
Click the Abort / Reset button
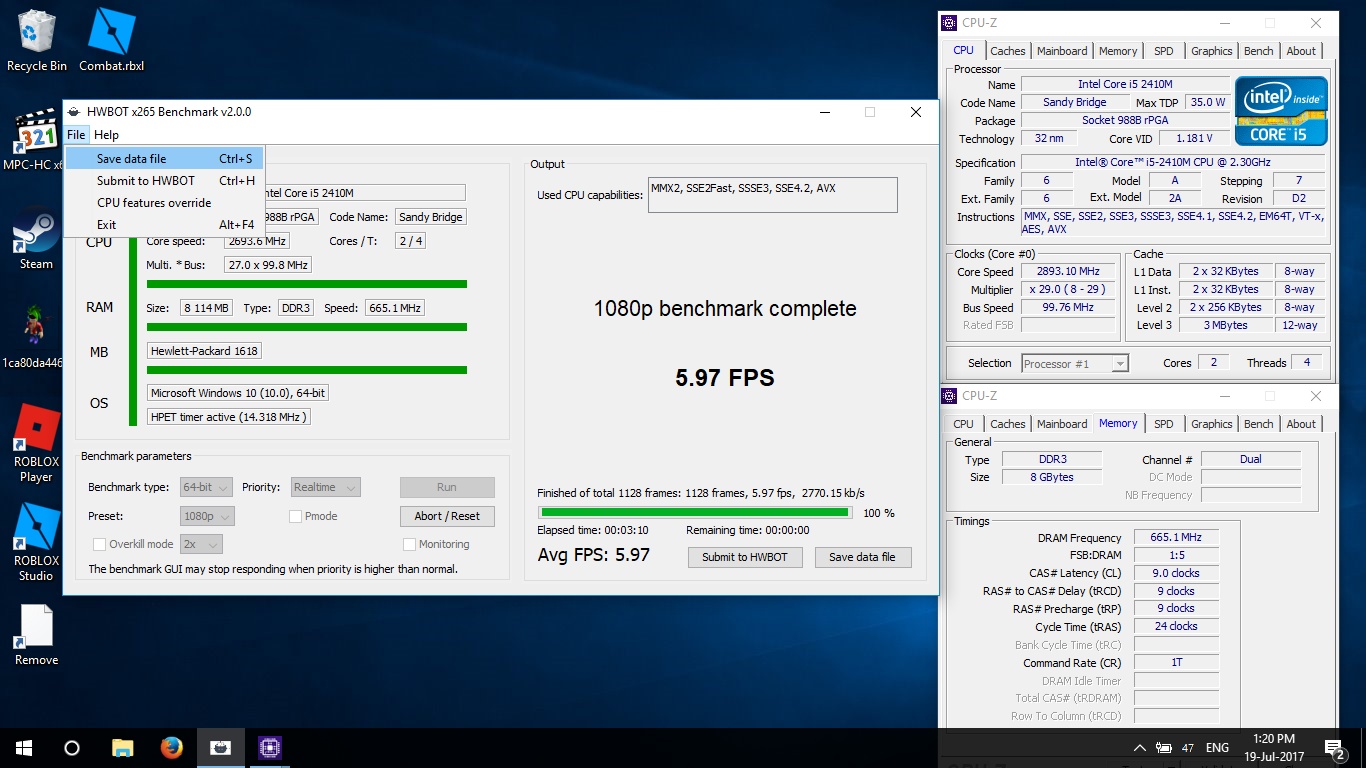pyautogui.click(x=447, y=516)
